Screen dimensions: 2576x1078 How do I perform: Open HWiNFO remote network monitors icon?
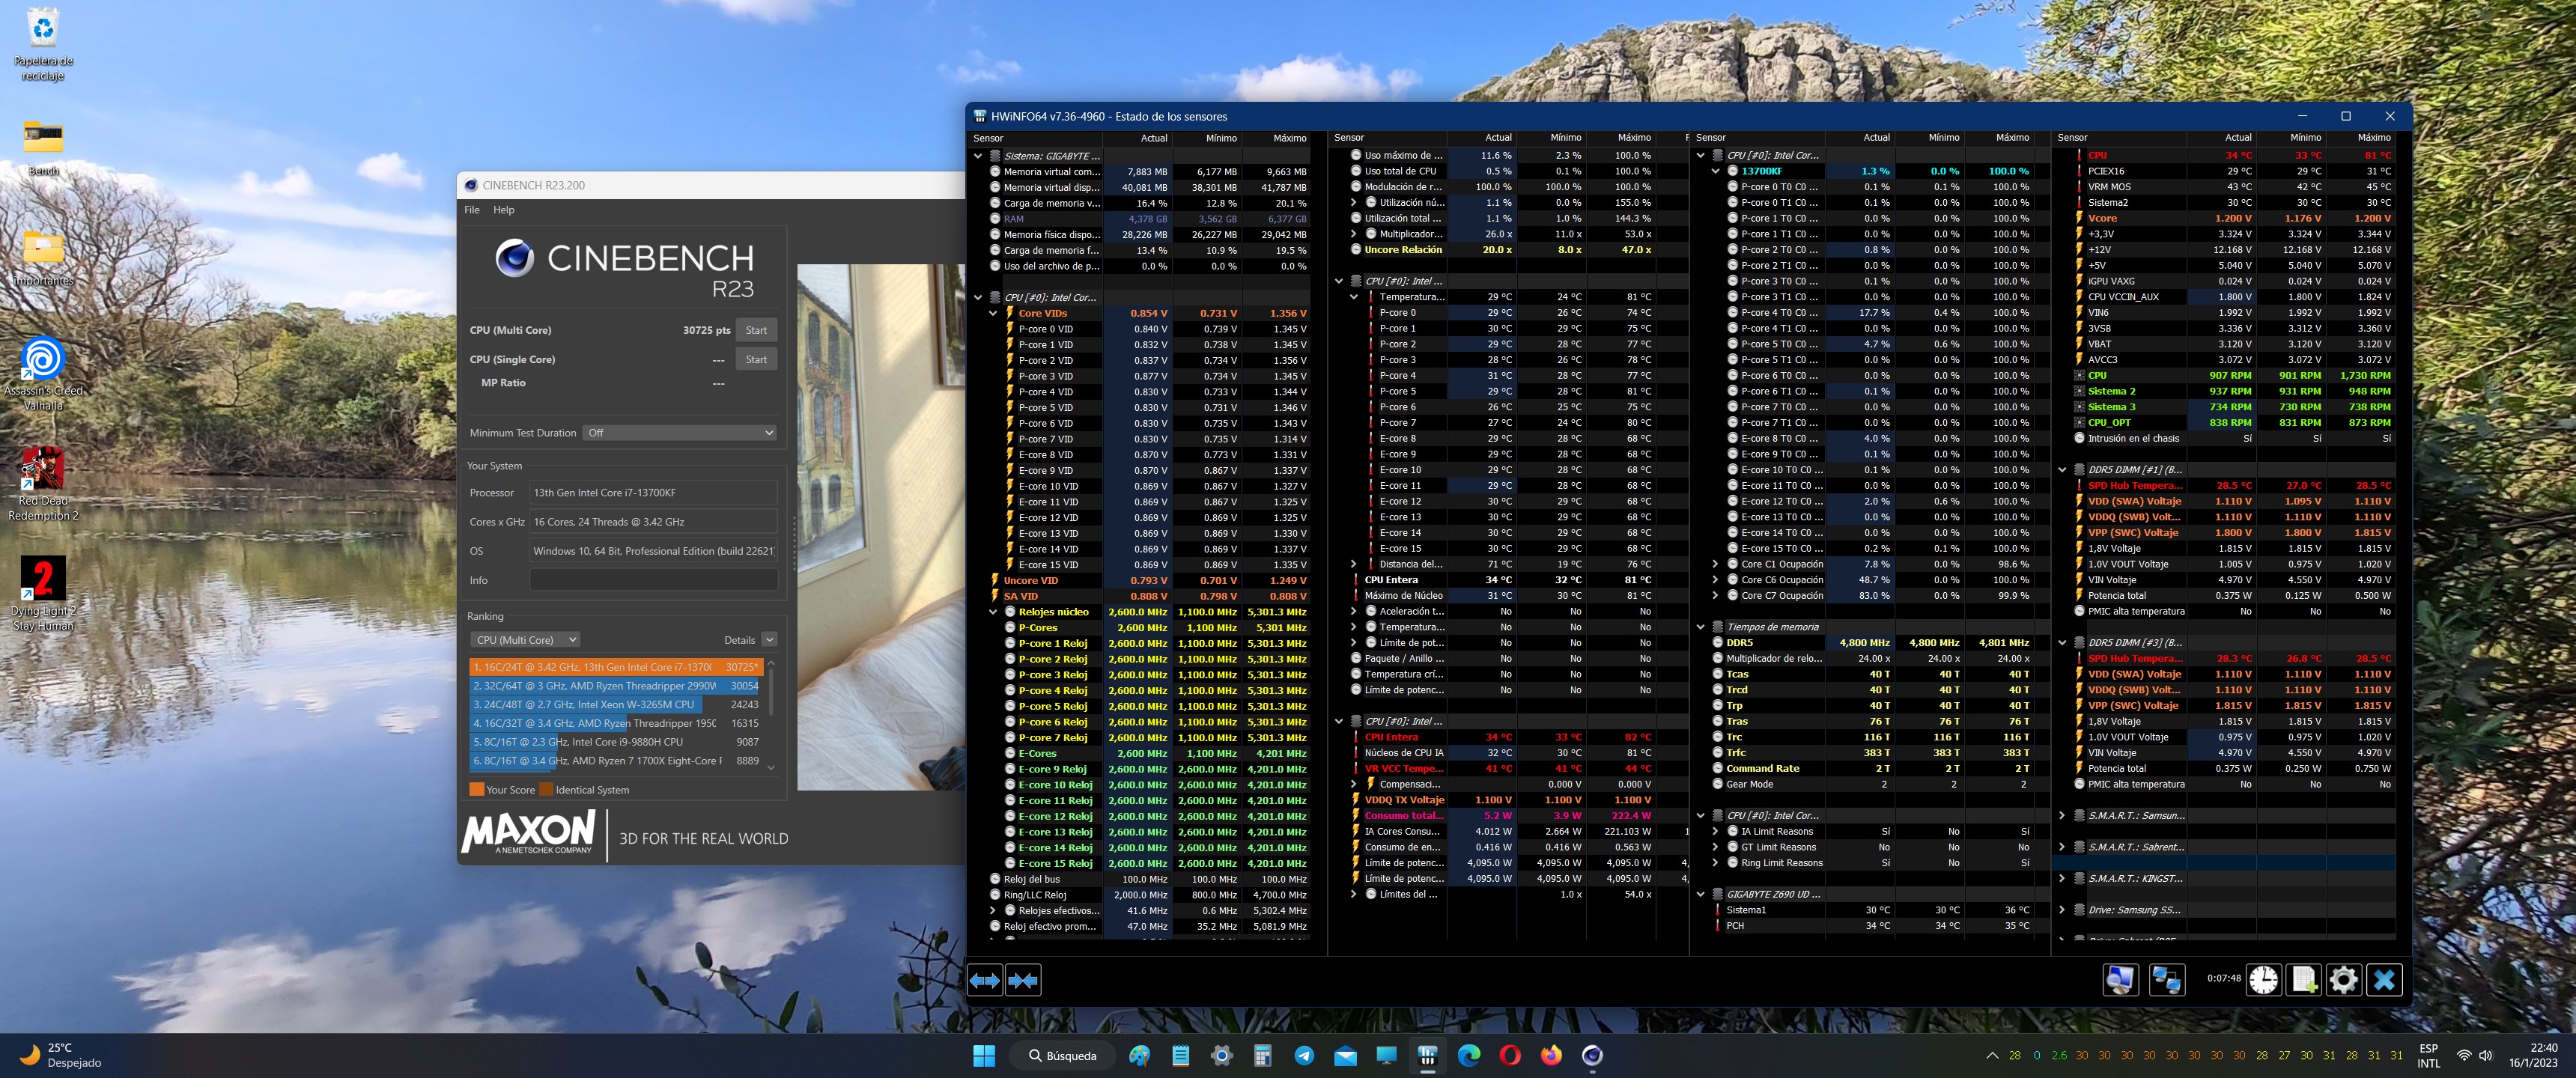tap(2166, 980)
